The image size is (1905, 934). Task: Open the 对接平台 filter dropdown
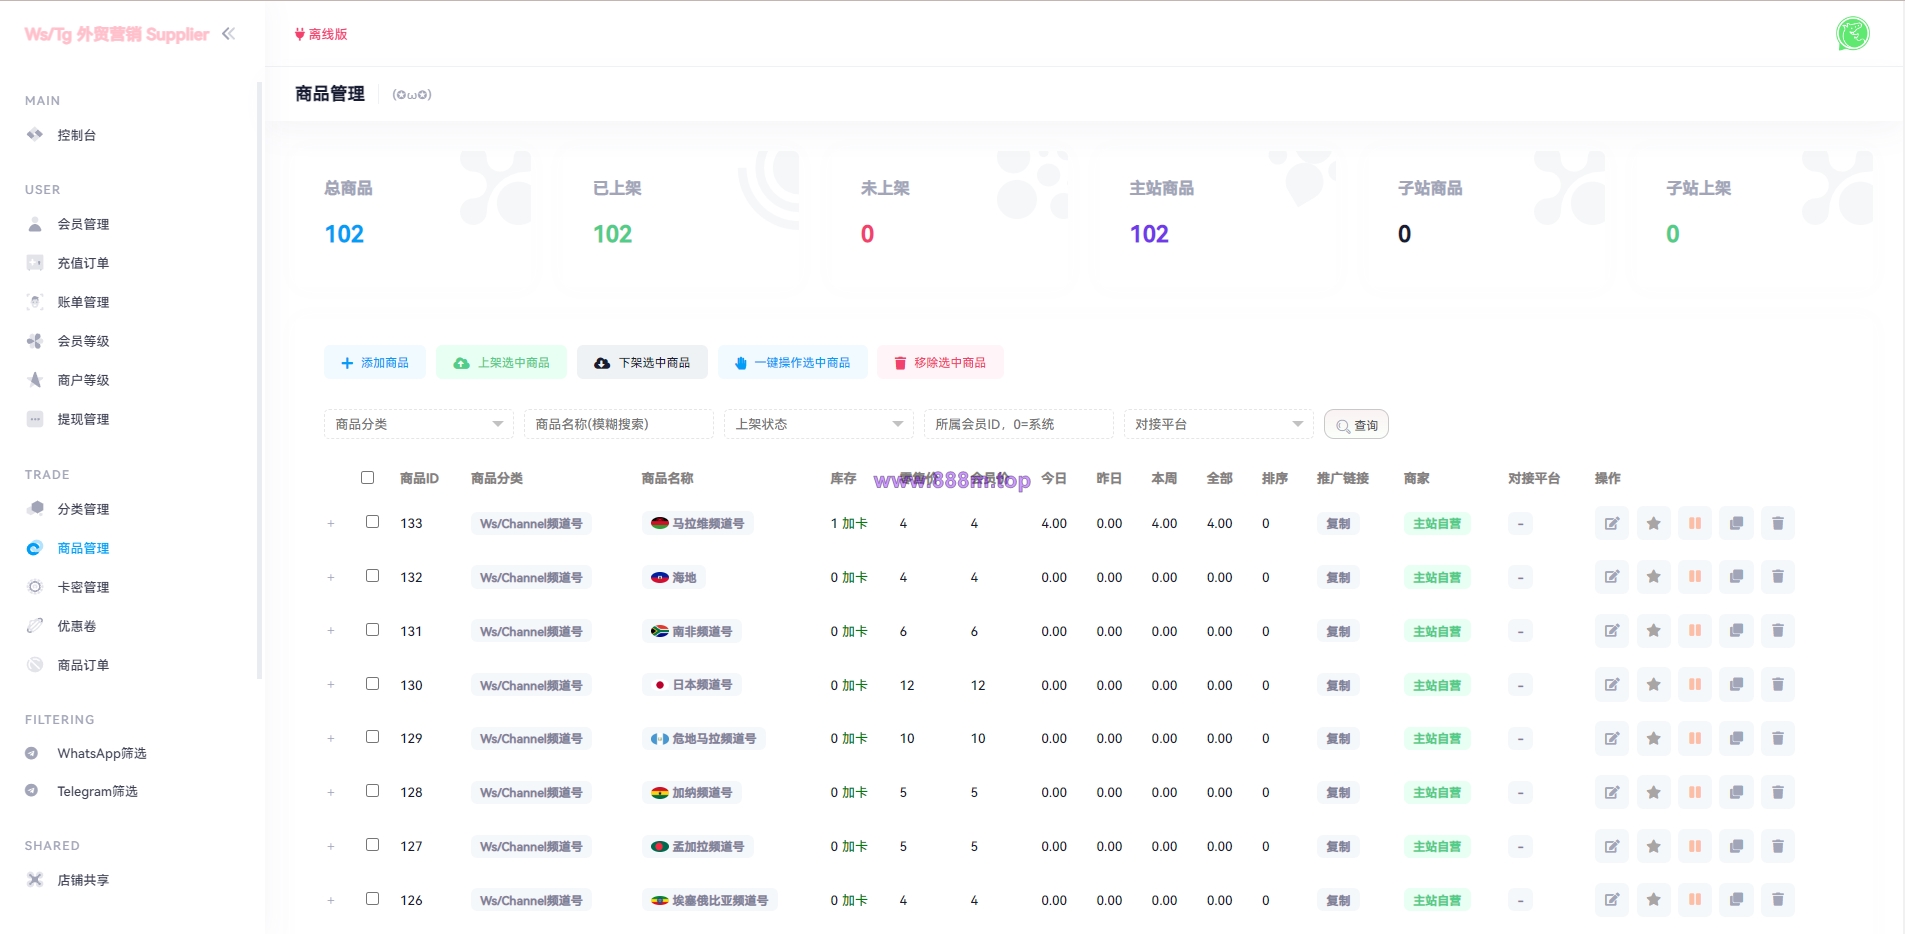click(x=1219, y=424)
